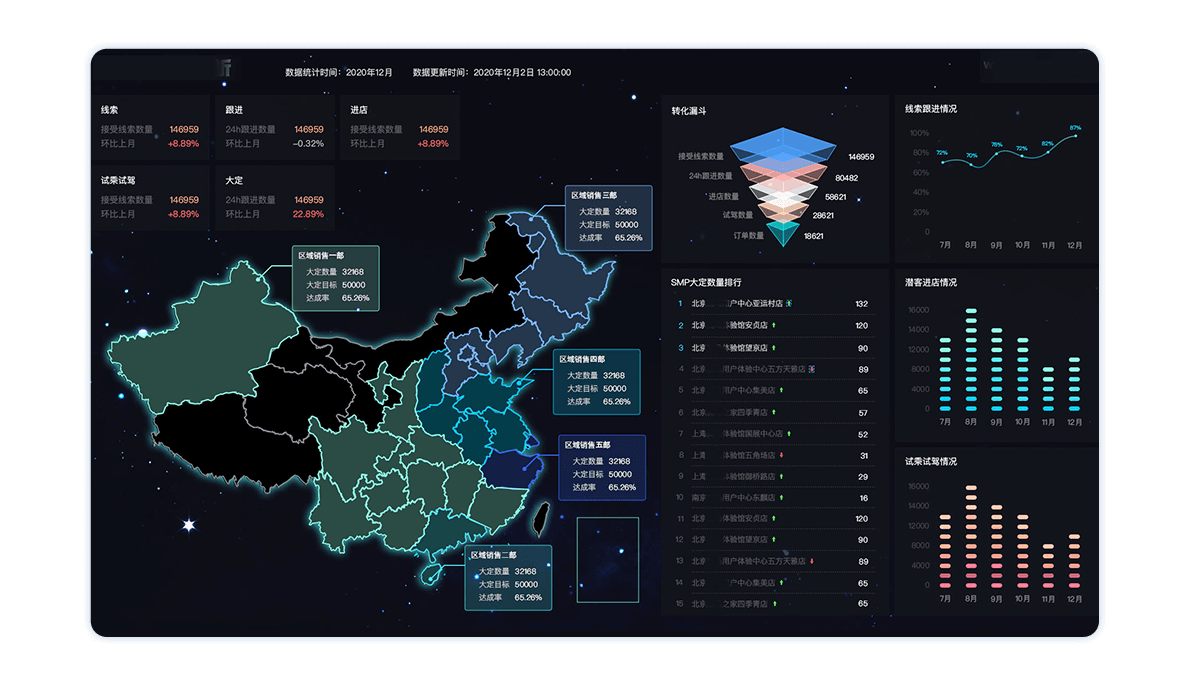Viewport: 1190px width, 686px height.
Task: Click the red down arrow in rank 8 row
Action: 781,455
